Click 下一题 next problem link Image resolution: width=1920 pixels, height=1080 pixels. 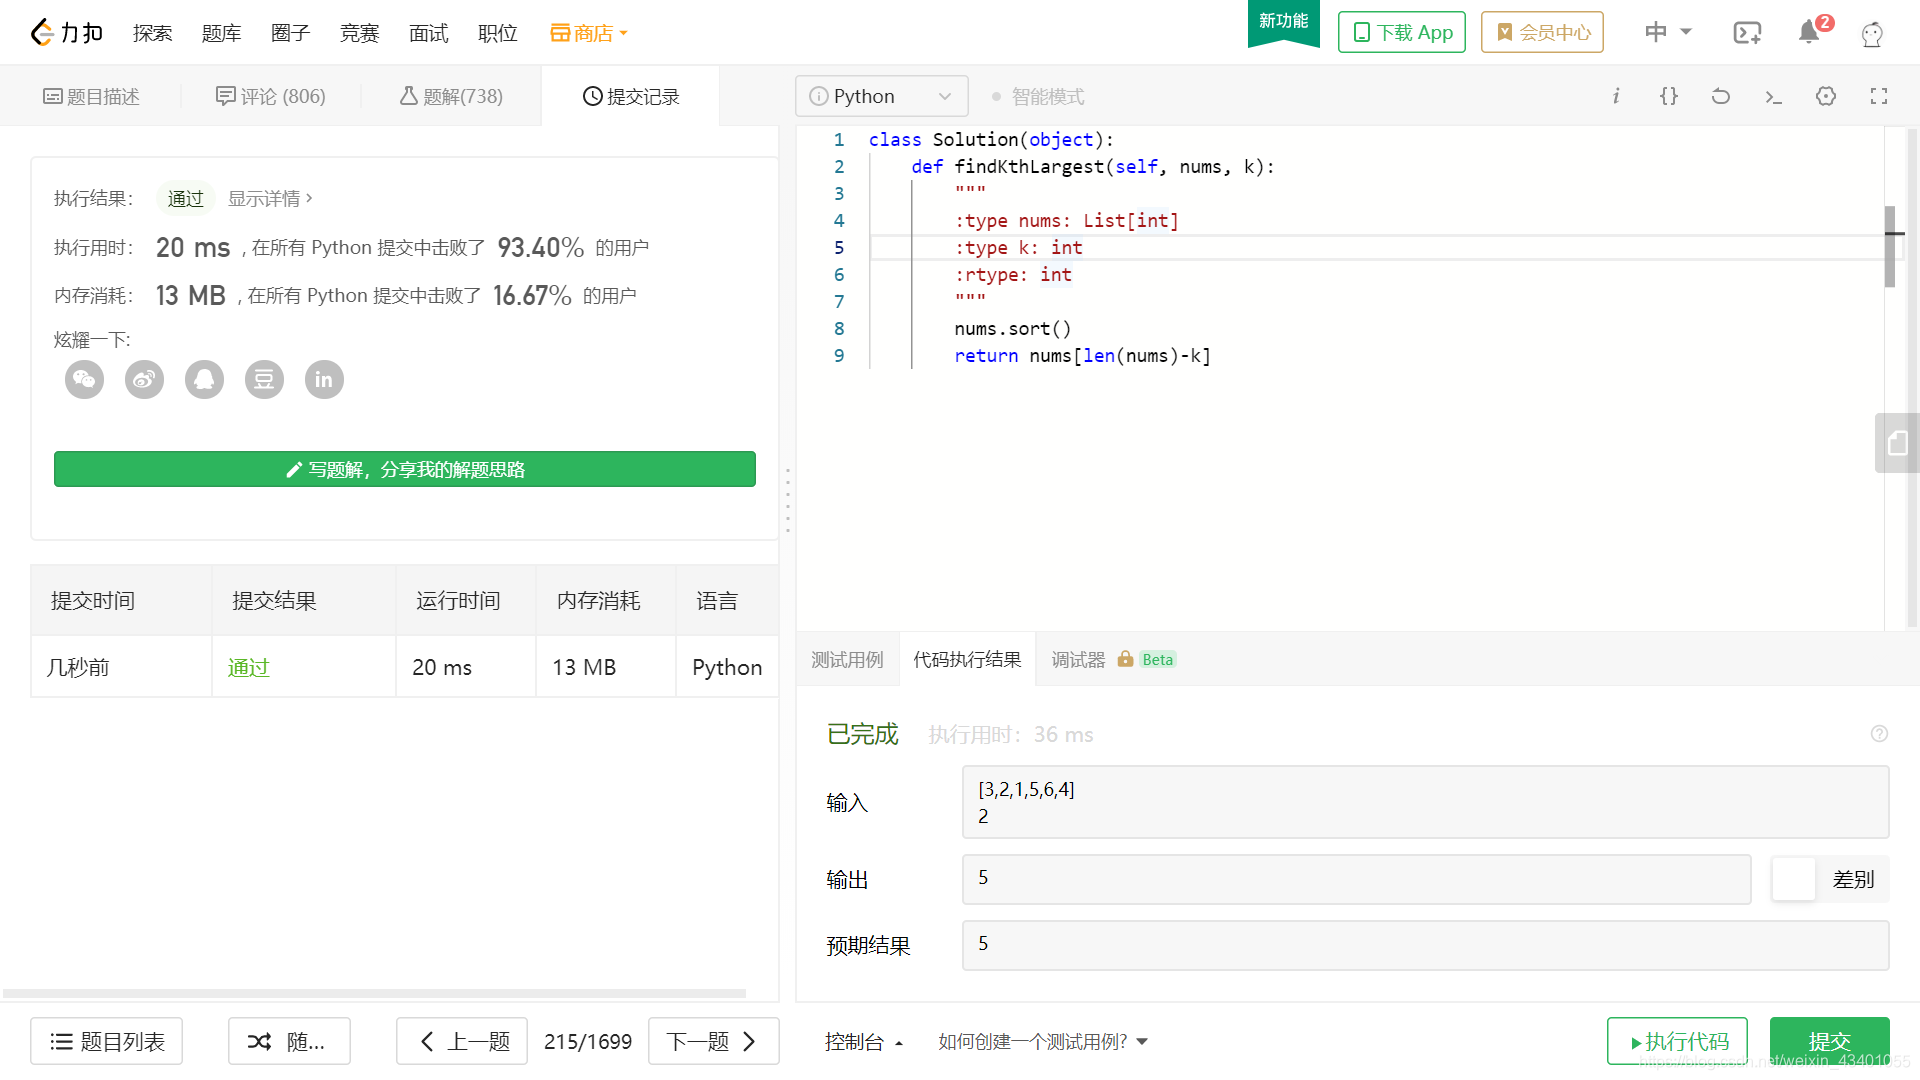tap(713, 1042)
